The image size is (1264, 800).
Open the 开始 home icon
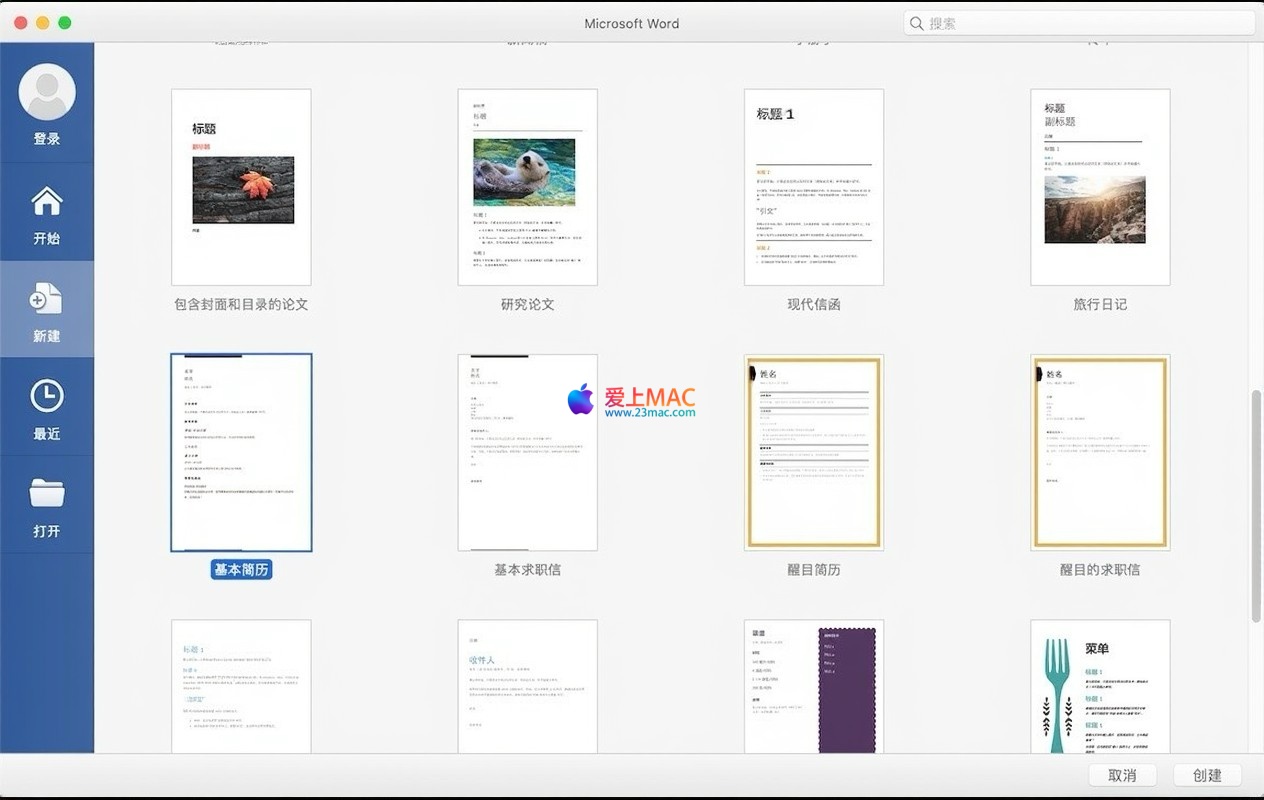[x=47, y=203]
